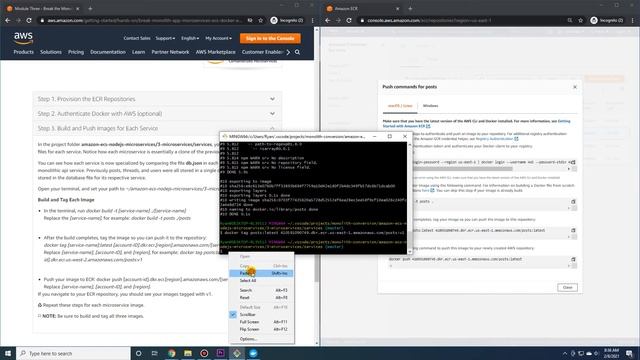Reload the Amazon ECR console page
The height and width of the screenshot is (360, 640).
click(x=349, y=20)
